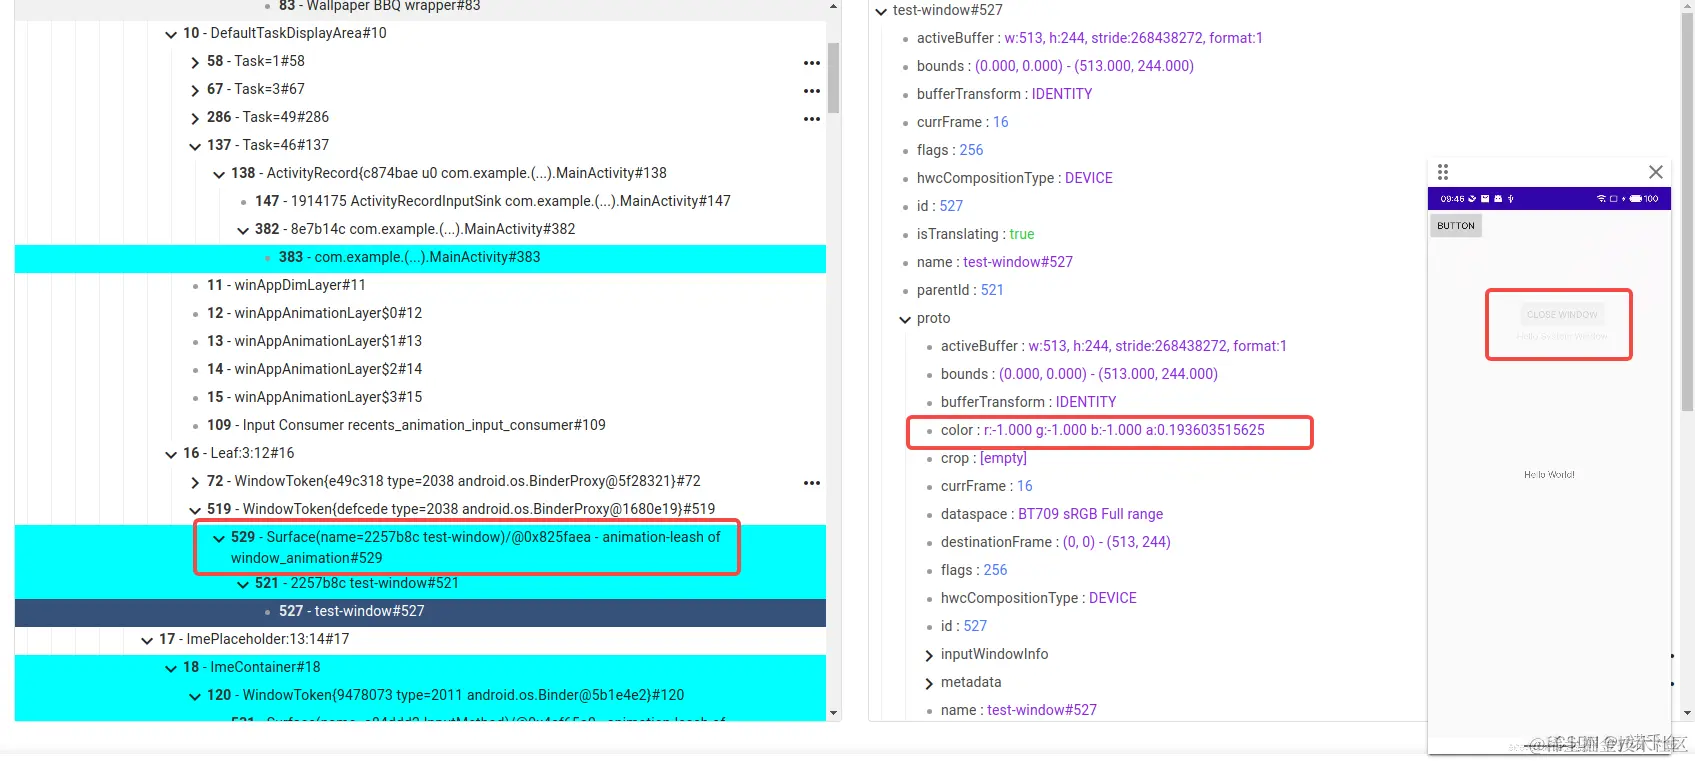Select 527 - test-window#527 layer row

tap(420, 612)
